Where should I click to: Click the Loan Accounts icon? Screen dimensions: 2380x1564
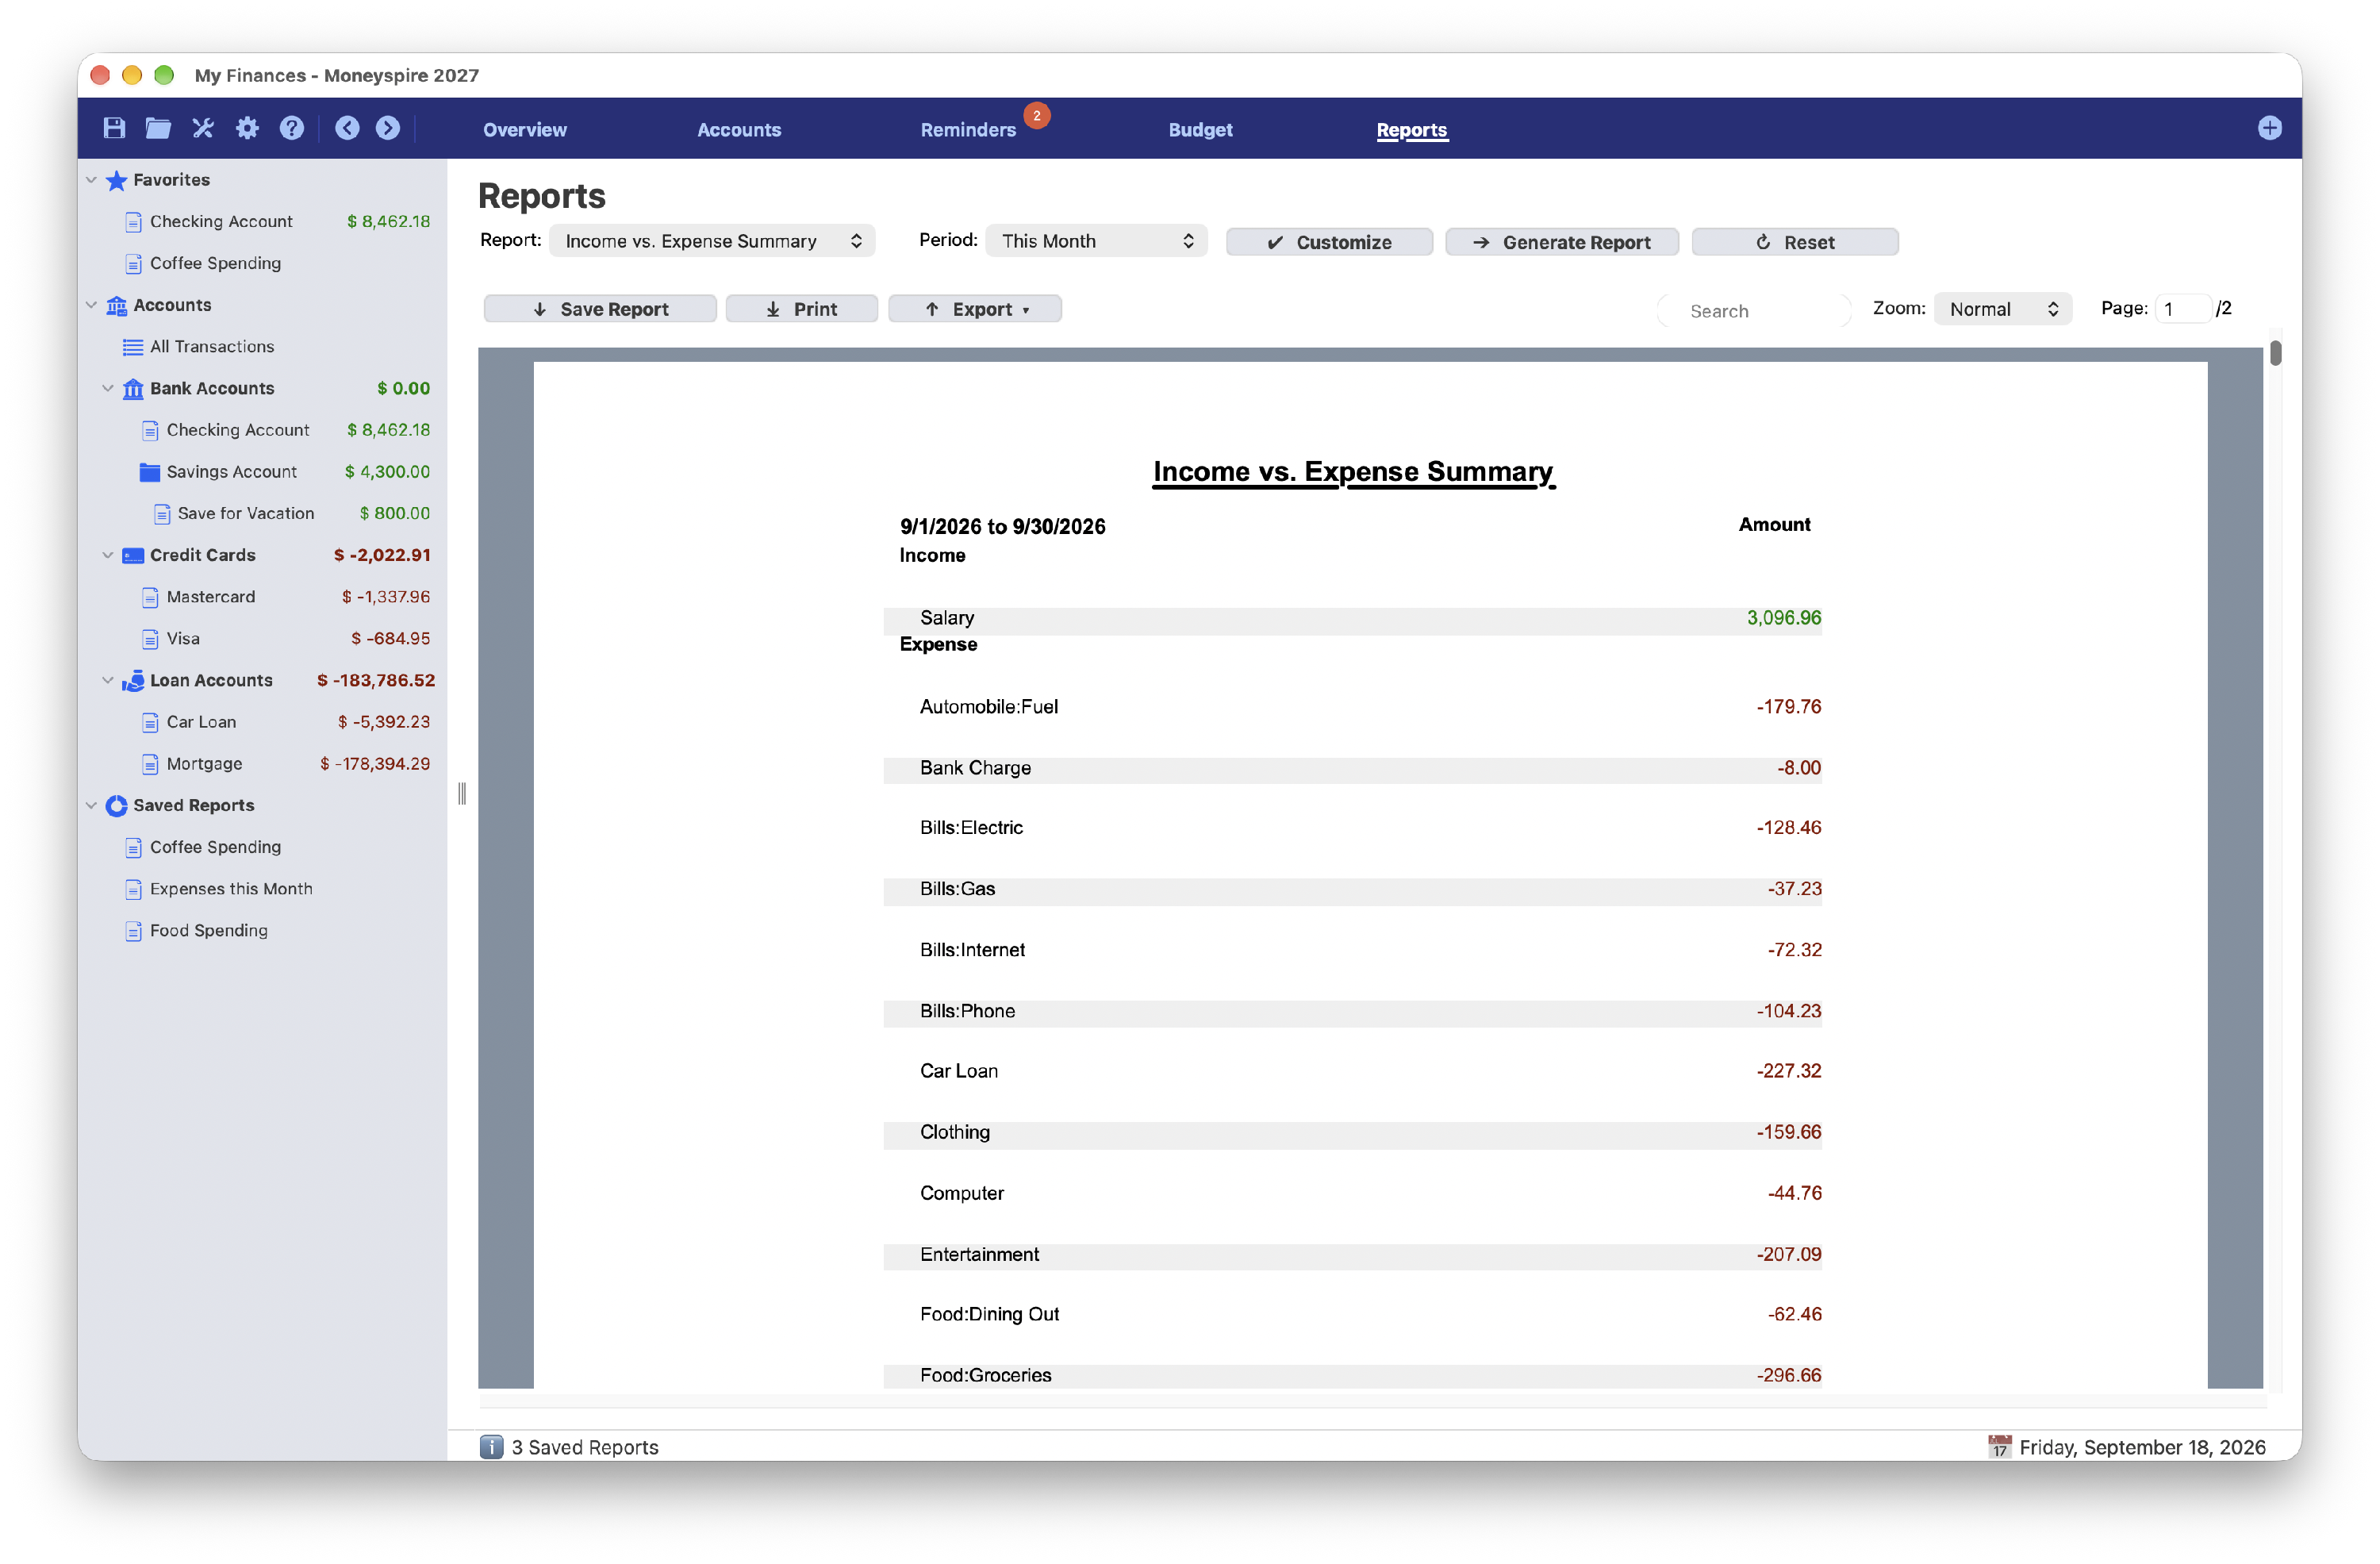(133, 680)
